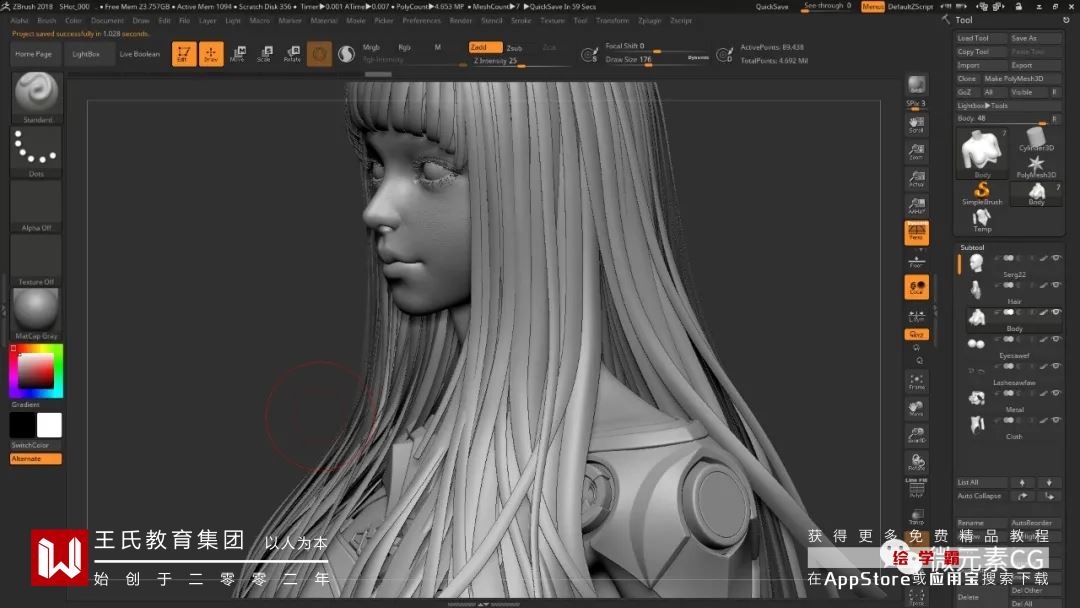Click the sphere material mode icon

[346, 54]
